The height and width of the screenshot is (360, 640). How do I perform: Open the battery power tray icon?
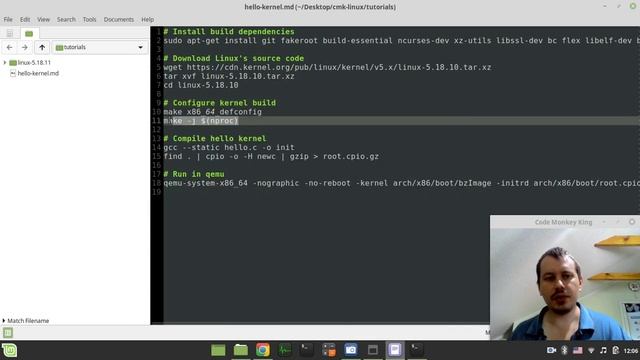click(x=616, y=350)
